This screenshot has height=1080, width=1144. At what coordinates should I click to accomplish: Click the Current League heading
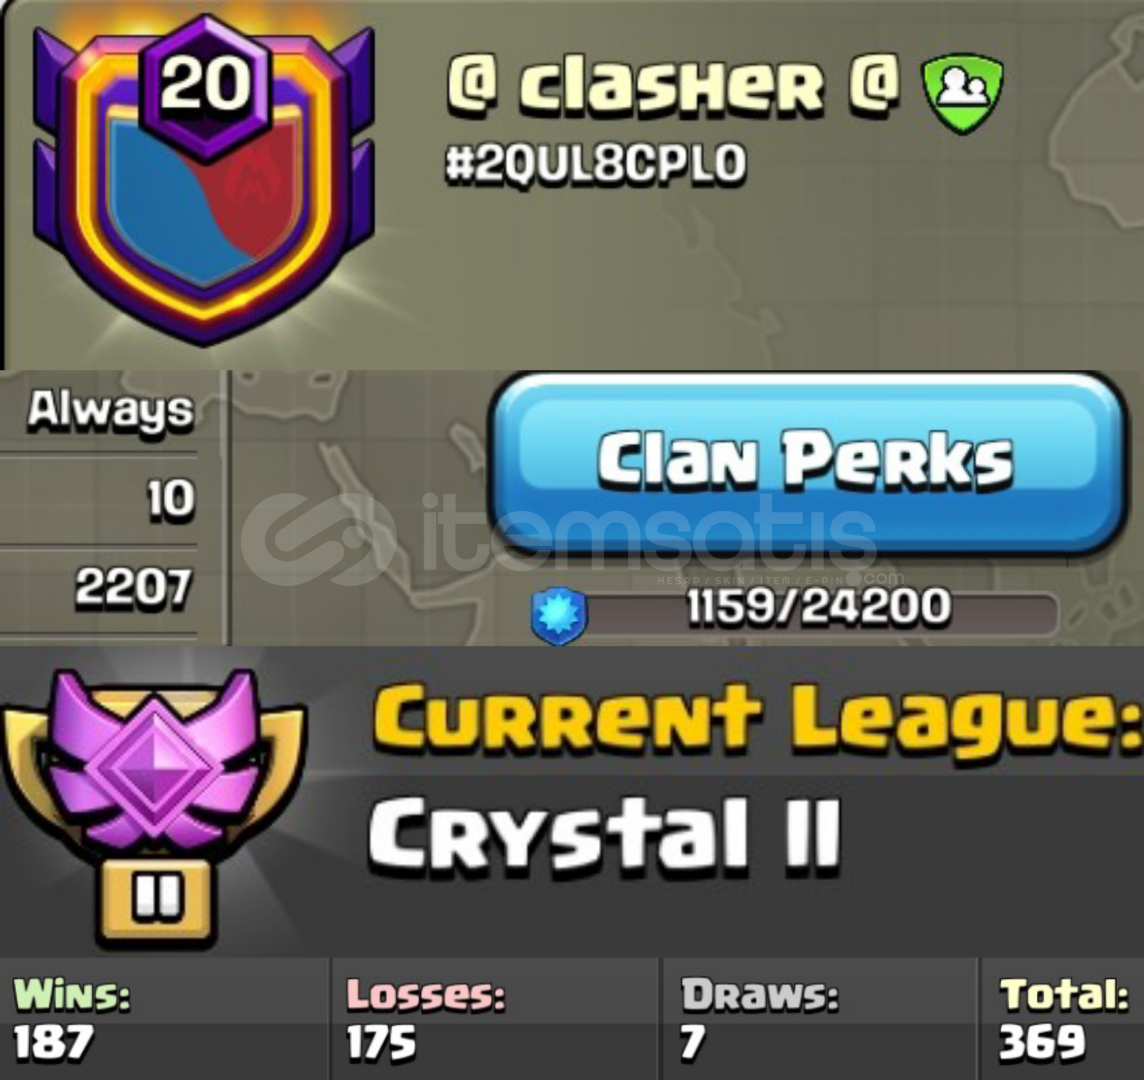(757, 716)
